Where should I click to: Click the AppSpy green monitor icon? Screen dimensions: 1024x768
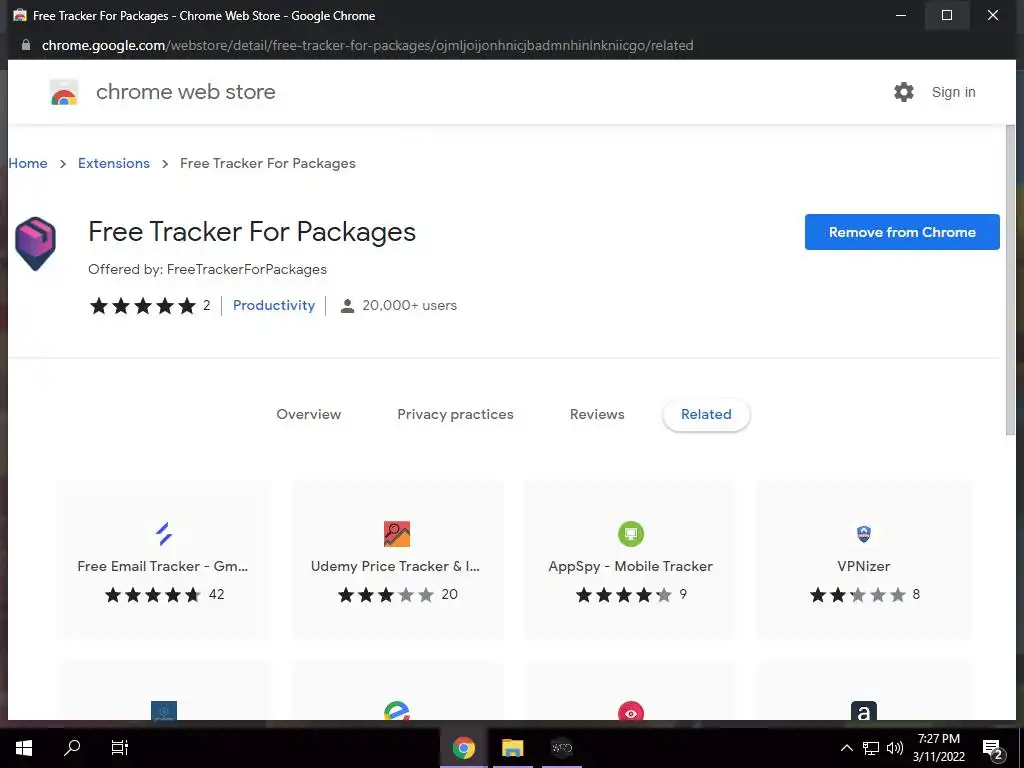[x=631, y=534]
